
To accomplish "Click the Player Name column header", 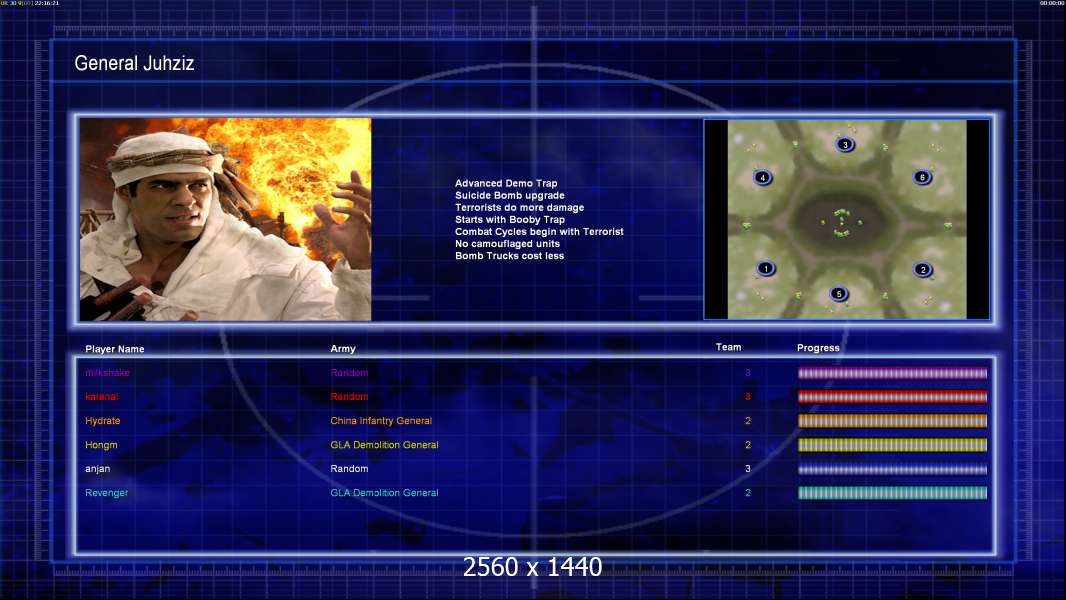I will [115, 349].
